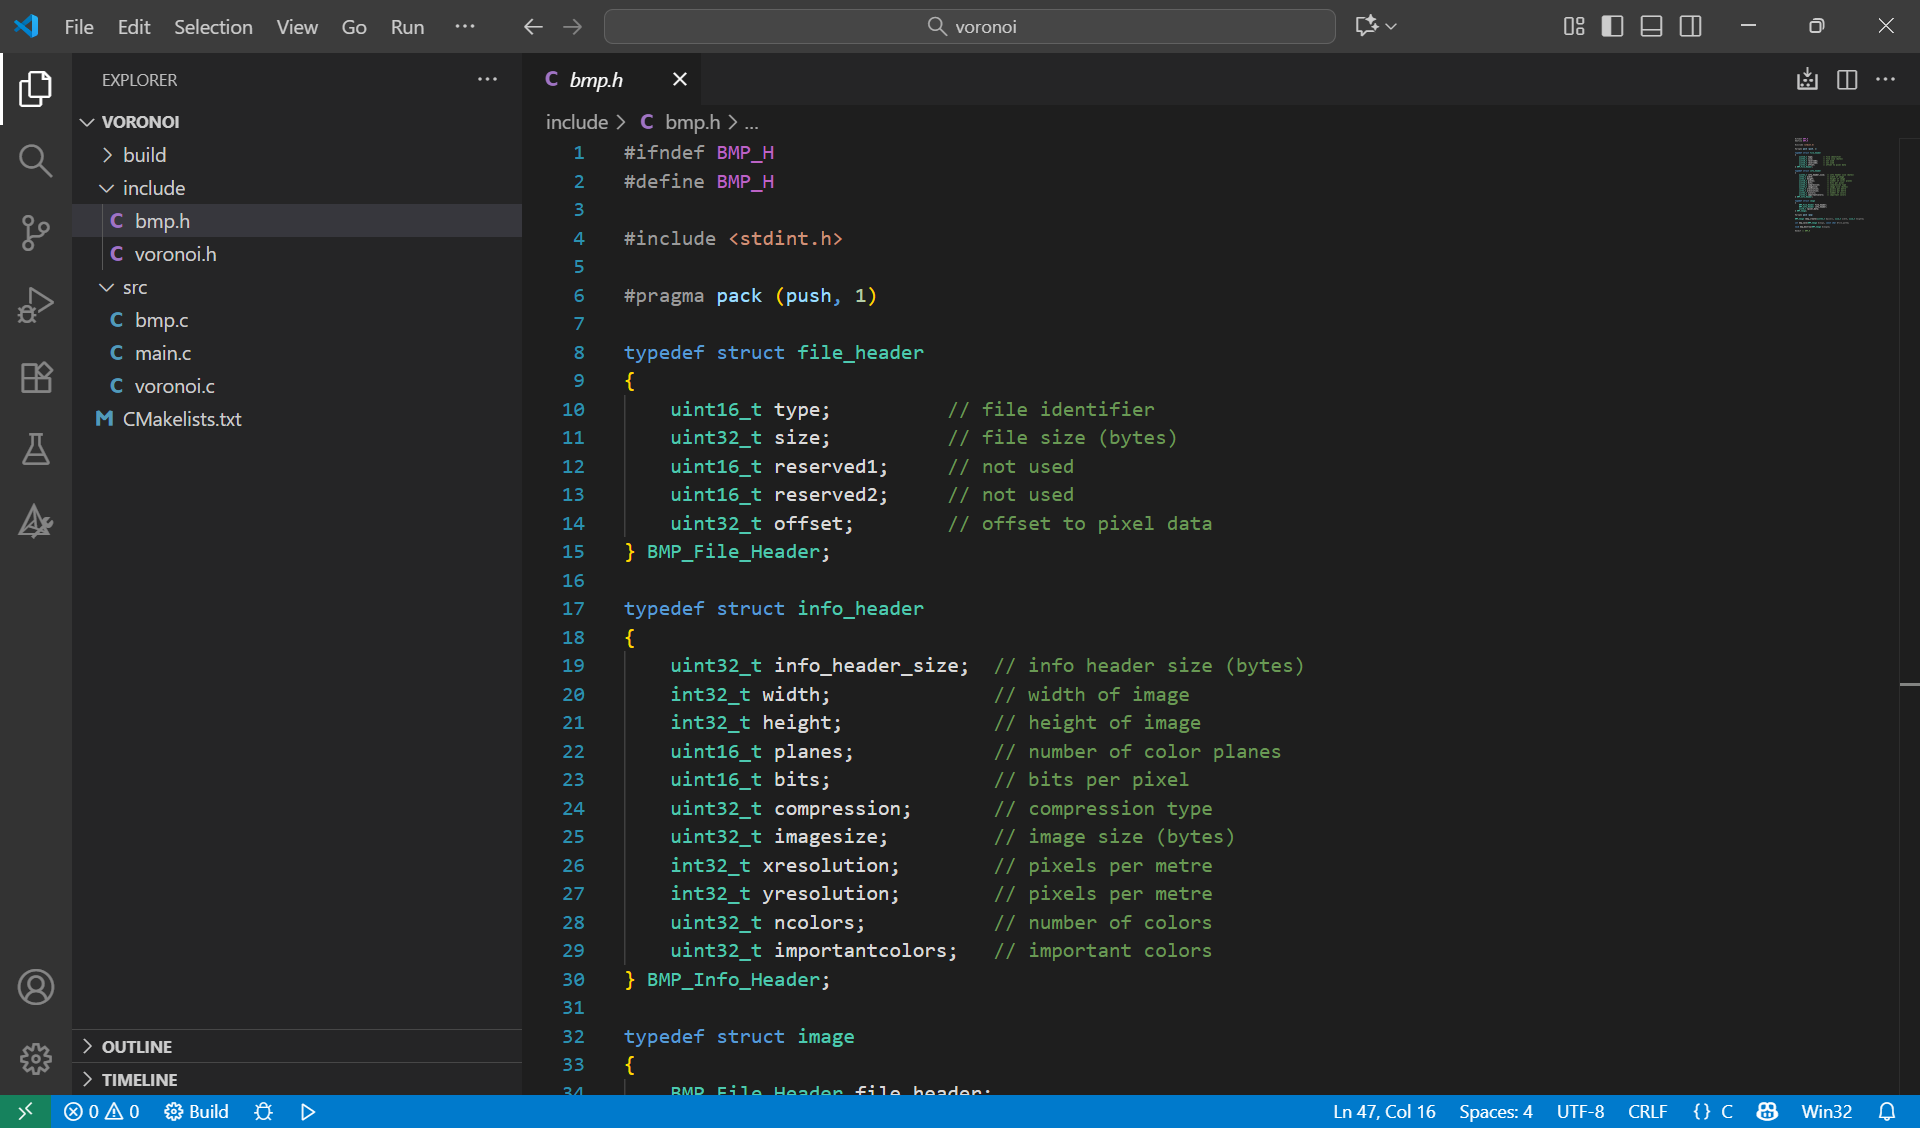Collapse the src folder
The height and width of the screenshot is (1128, 1920).
pyautogui.click(x=134, y=287)
